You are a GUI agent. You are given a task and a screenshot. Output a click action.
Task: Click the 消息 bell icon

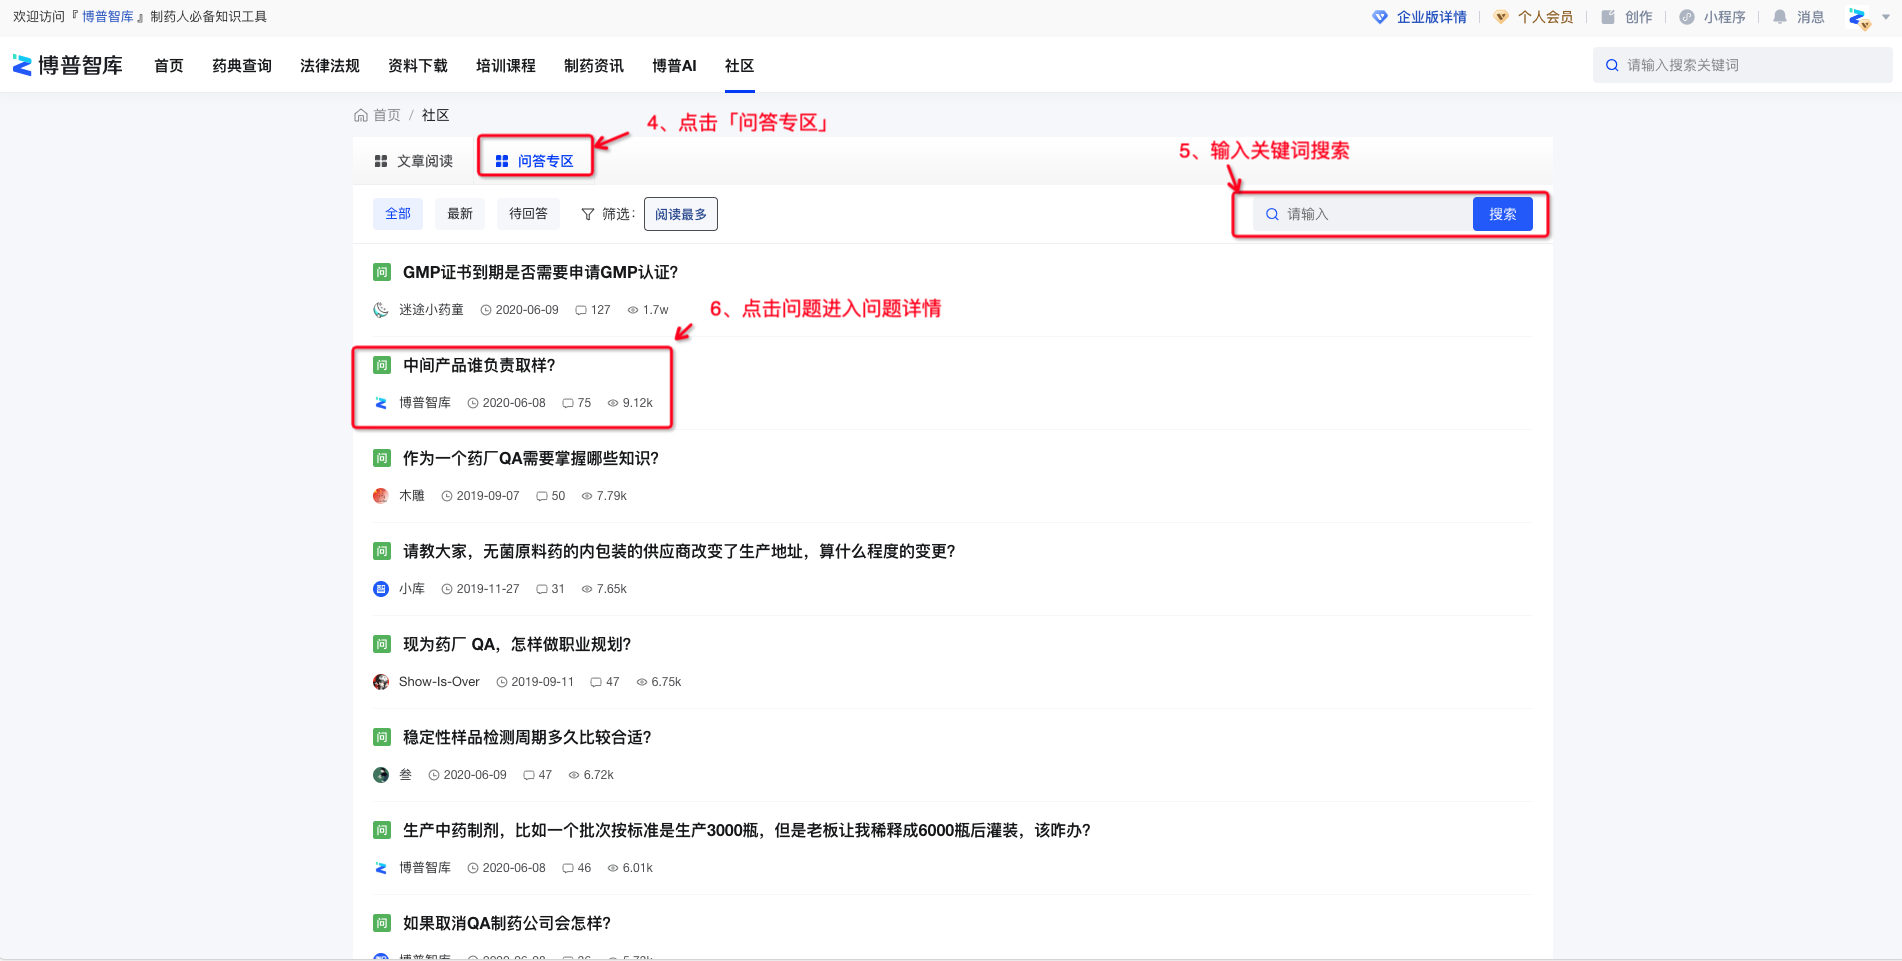click(x=1780, y=17)
